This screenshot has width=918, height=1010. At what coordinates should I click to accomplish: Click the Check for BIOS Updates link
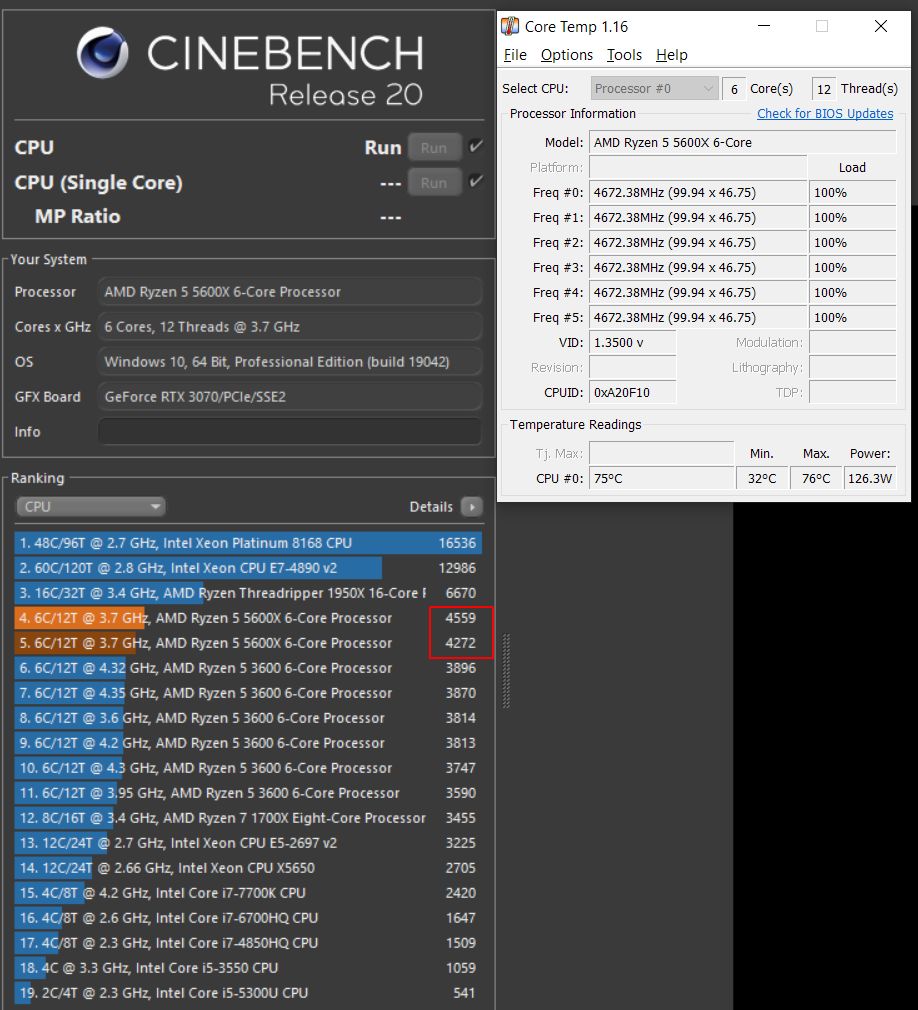[825, 113]
